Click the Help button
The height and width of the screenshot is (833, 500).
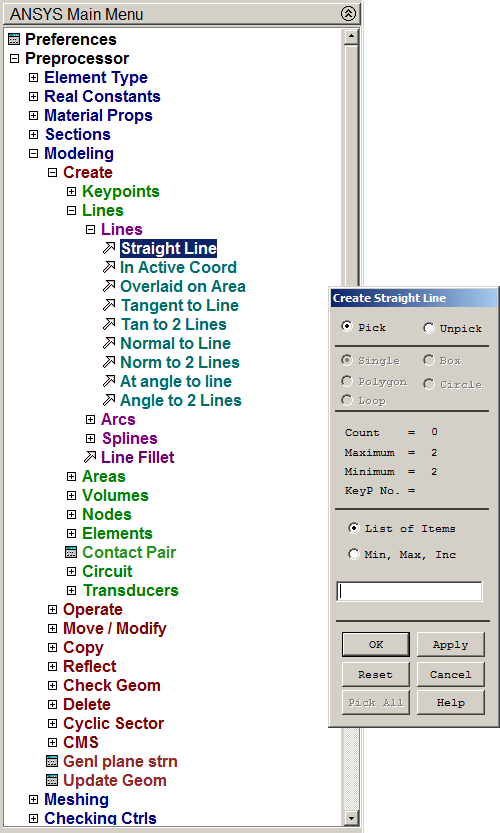click(x=451, y=702)
